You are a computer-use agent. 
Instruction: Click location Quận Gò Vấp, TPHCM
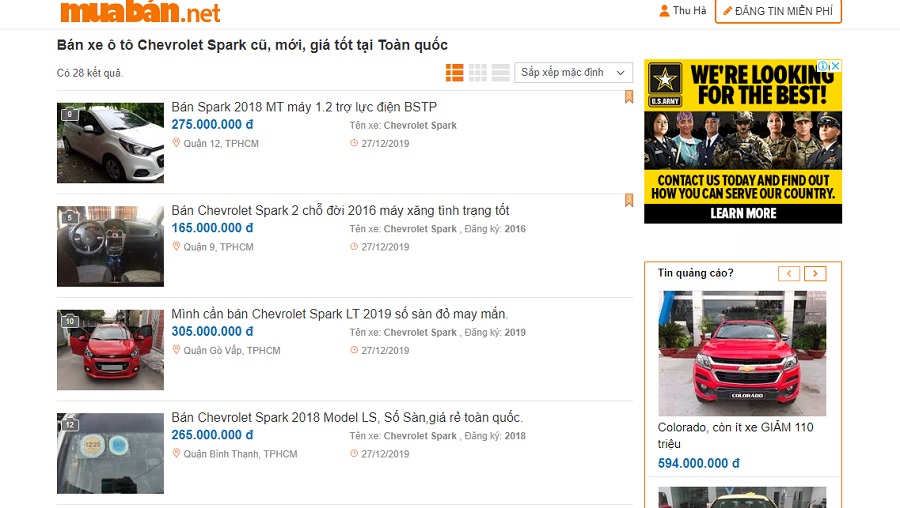click(232, 350)
